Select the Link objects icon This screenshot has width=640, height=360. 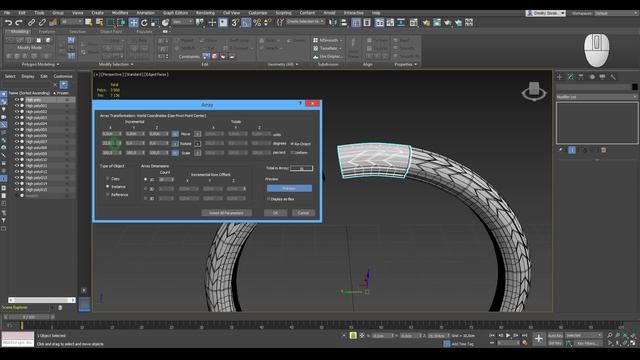(31, 23)
